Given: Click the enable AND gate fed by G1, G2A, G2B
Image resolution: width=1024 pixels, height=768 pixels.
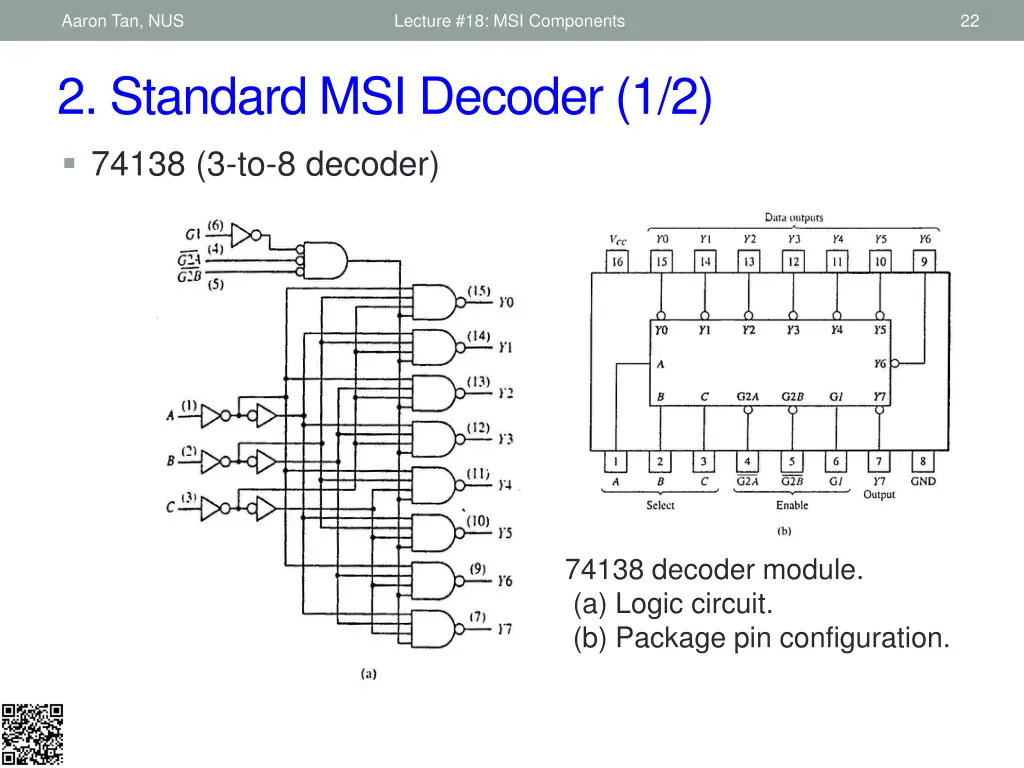Looking at the screenshot, I should (323, 261).
